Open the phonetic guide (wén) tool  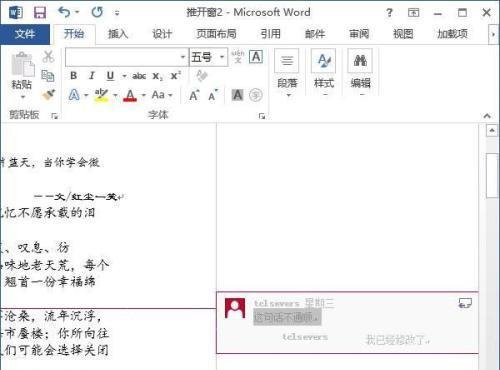tap(238, 57)
